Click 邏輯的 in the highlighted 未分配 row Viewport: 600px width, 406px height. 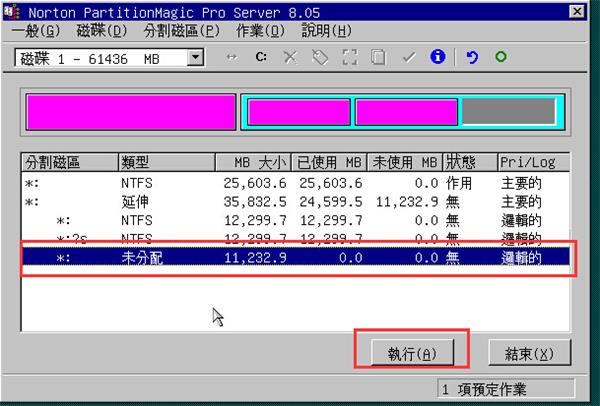[522, 258]
